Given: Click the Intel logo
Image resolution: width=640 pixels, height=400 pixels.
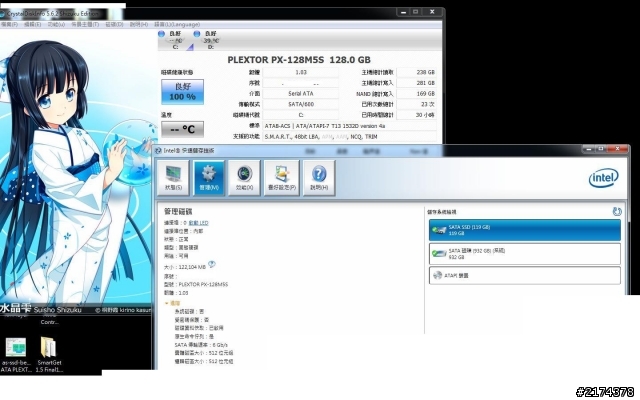Looking at the screenshot, I should [x=604, y=178].
